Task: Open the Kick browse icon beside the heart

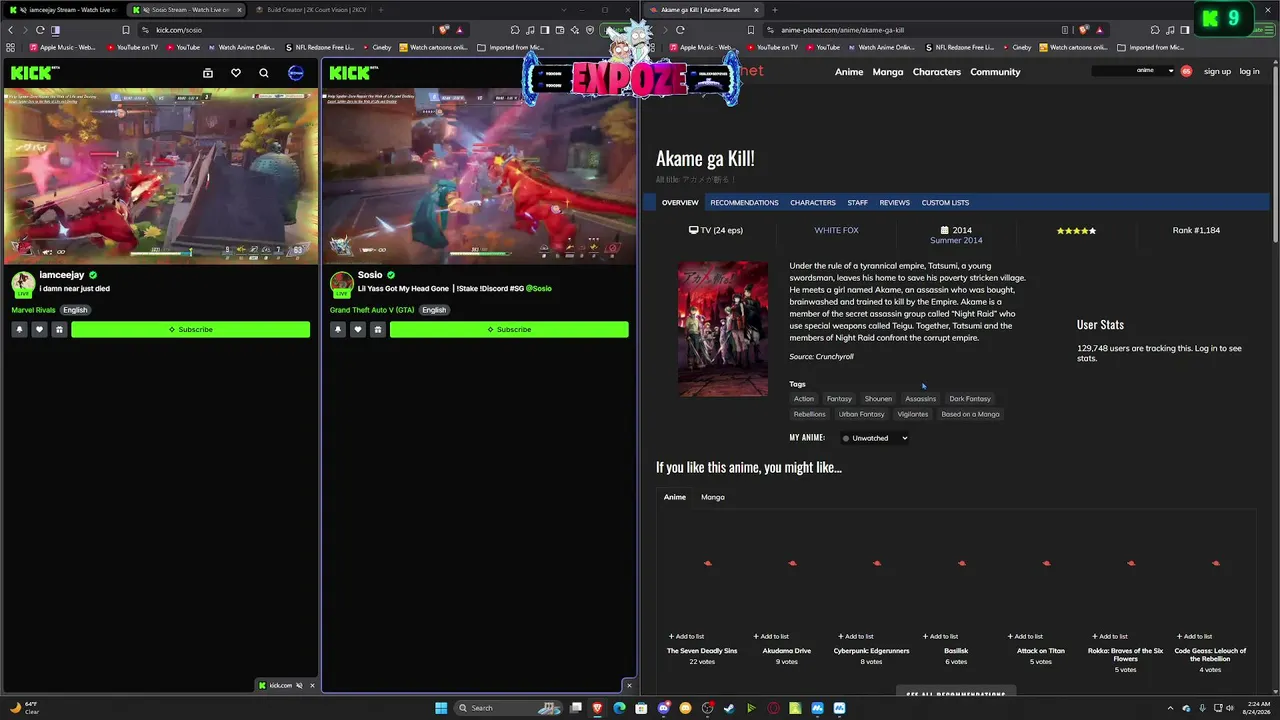Action: coord(208,72)
